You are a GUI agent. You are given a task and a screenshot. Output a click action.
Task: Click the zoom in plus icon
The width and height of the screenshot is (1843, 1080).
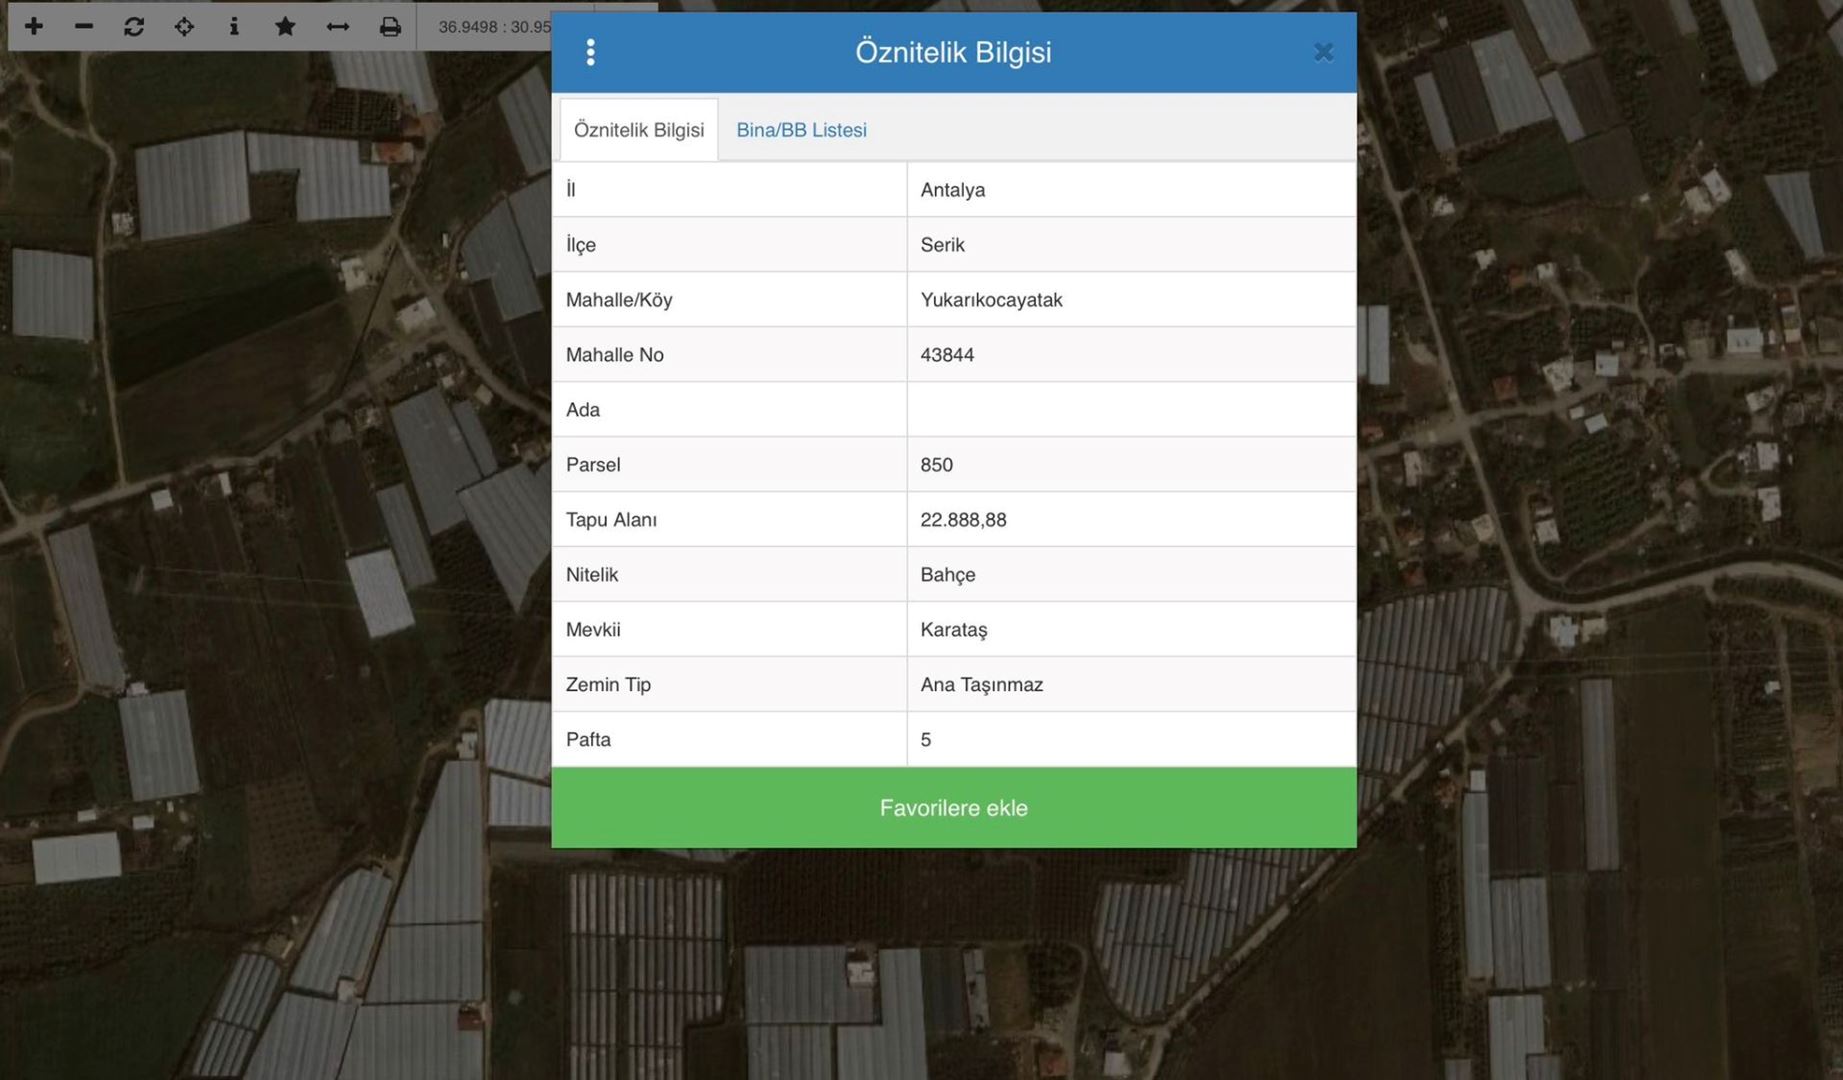[x=34, y=26]
